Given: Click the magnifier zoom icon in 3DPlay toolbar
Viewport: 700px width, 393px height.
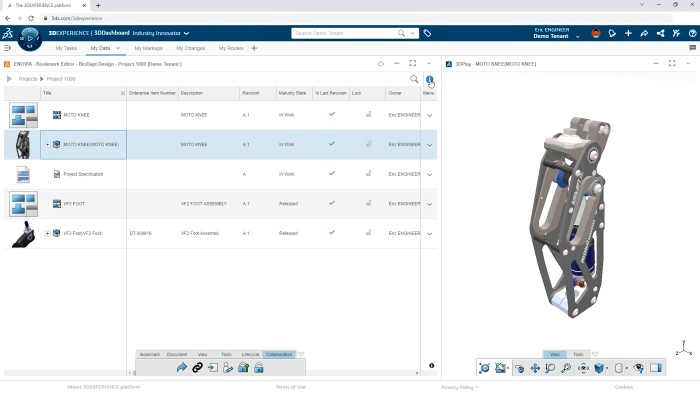Looking at the screenshot, I should coord(566,368).
